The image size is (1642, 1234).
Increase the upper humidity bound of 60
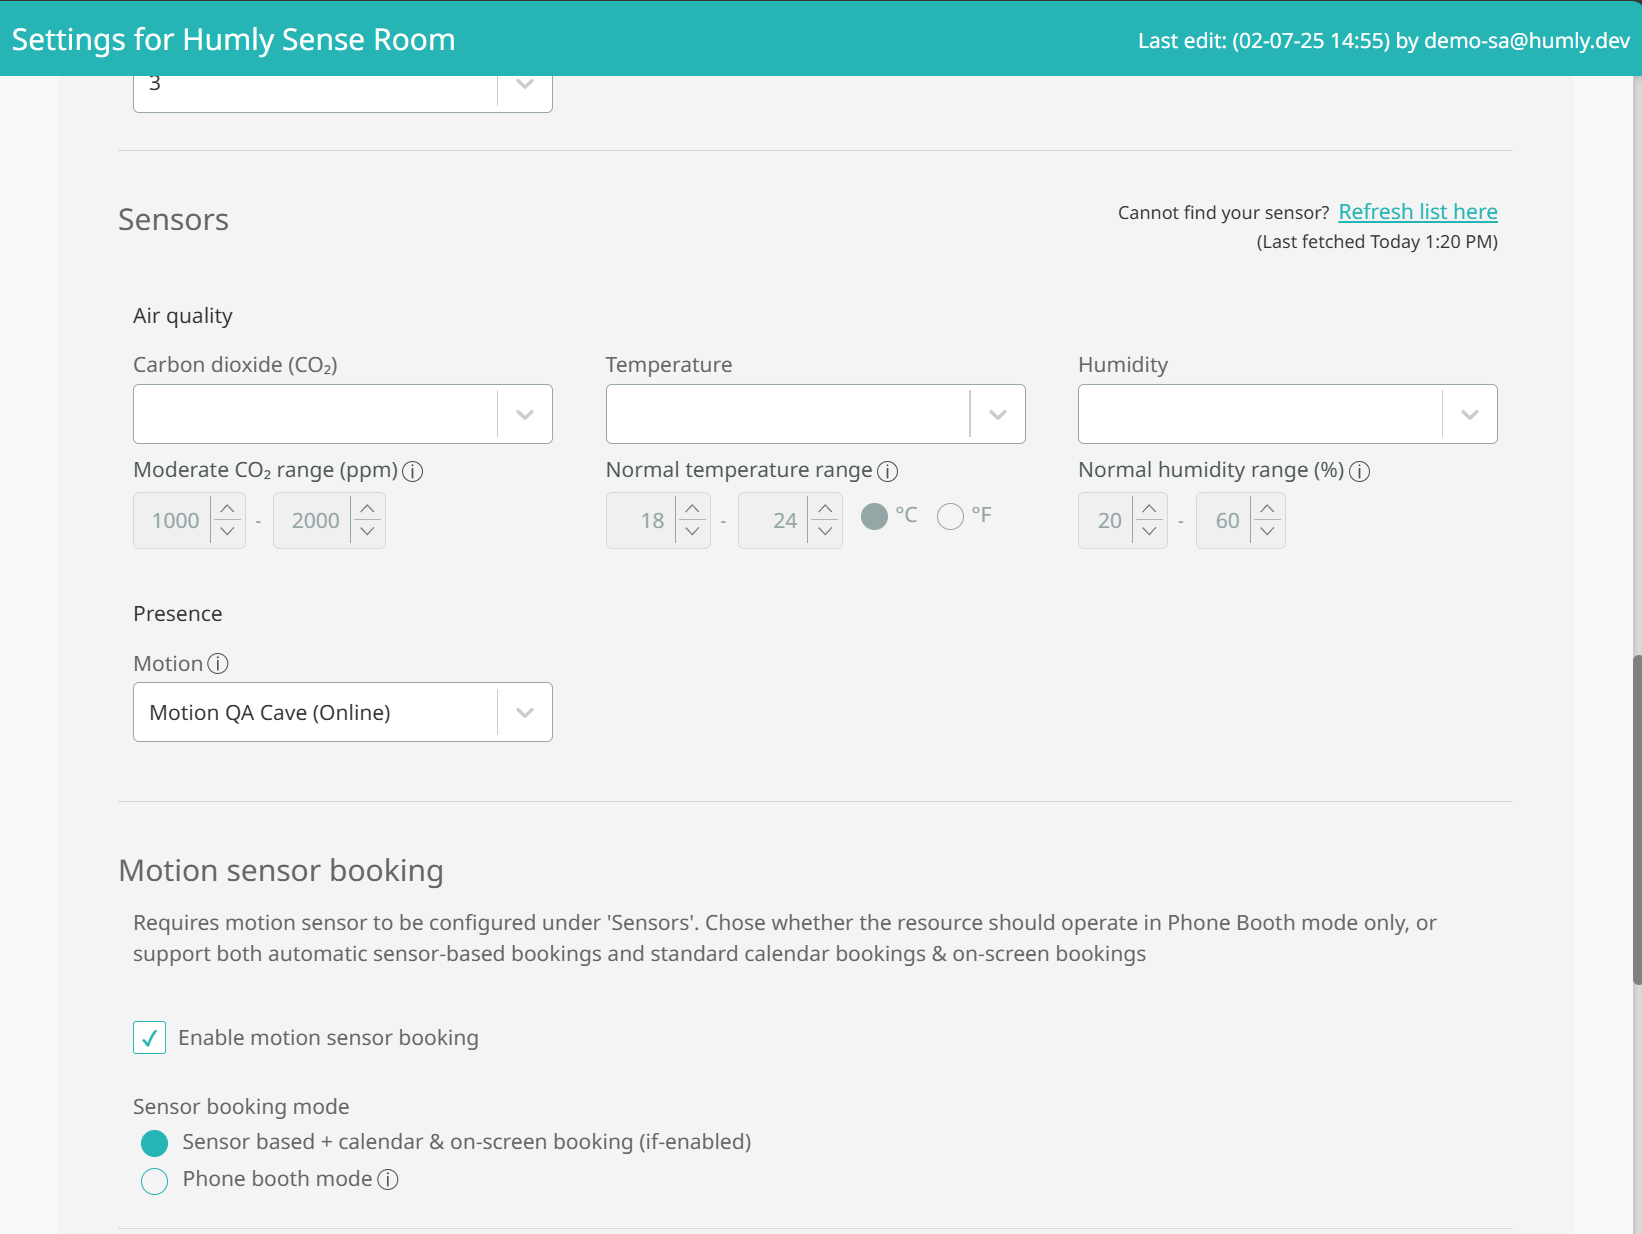point(1267,508)
